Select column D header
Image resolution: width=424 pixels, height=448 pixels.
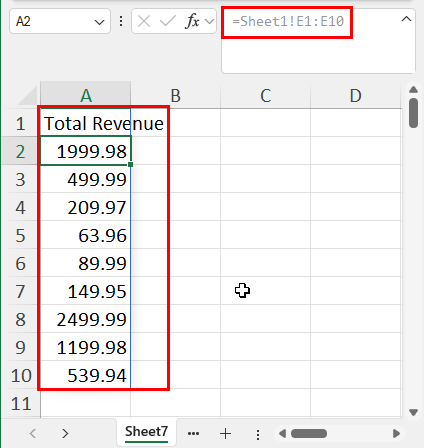pyautogui.click(x=355, y=95)
